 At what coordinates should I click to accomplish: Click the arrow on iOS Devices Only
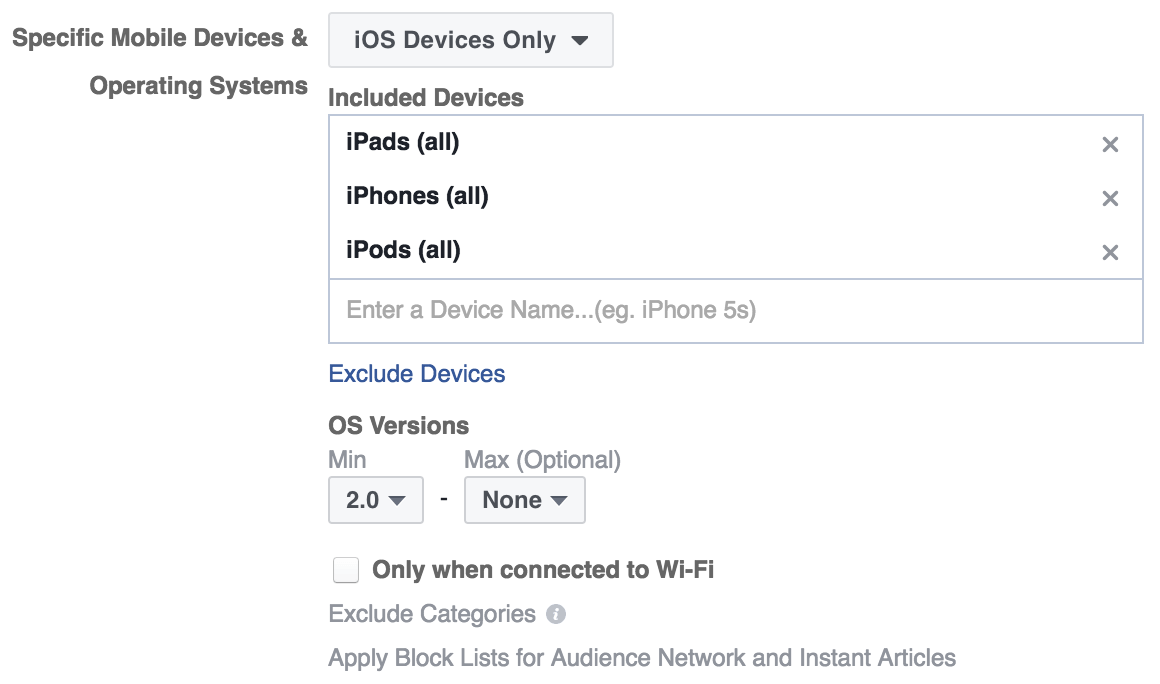click(x=580, y=40)
